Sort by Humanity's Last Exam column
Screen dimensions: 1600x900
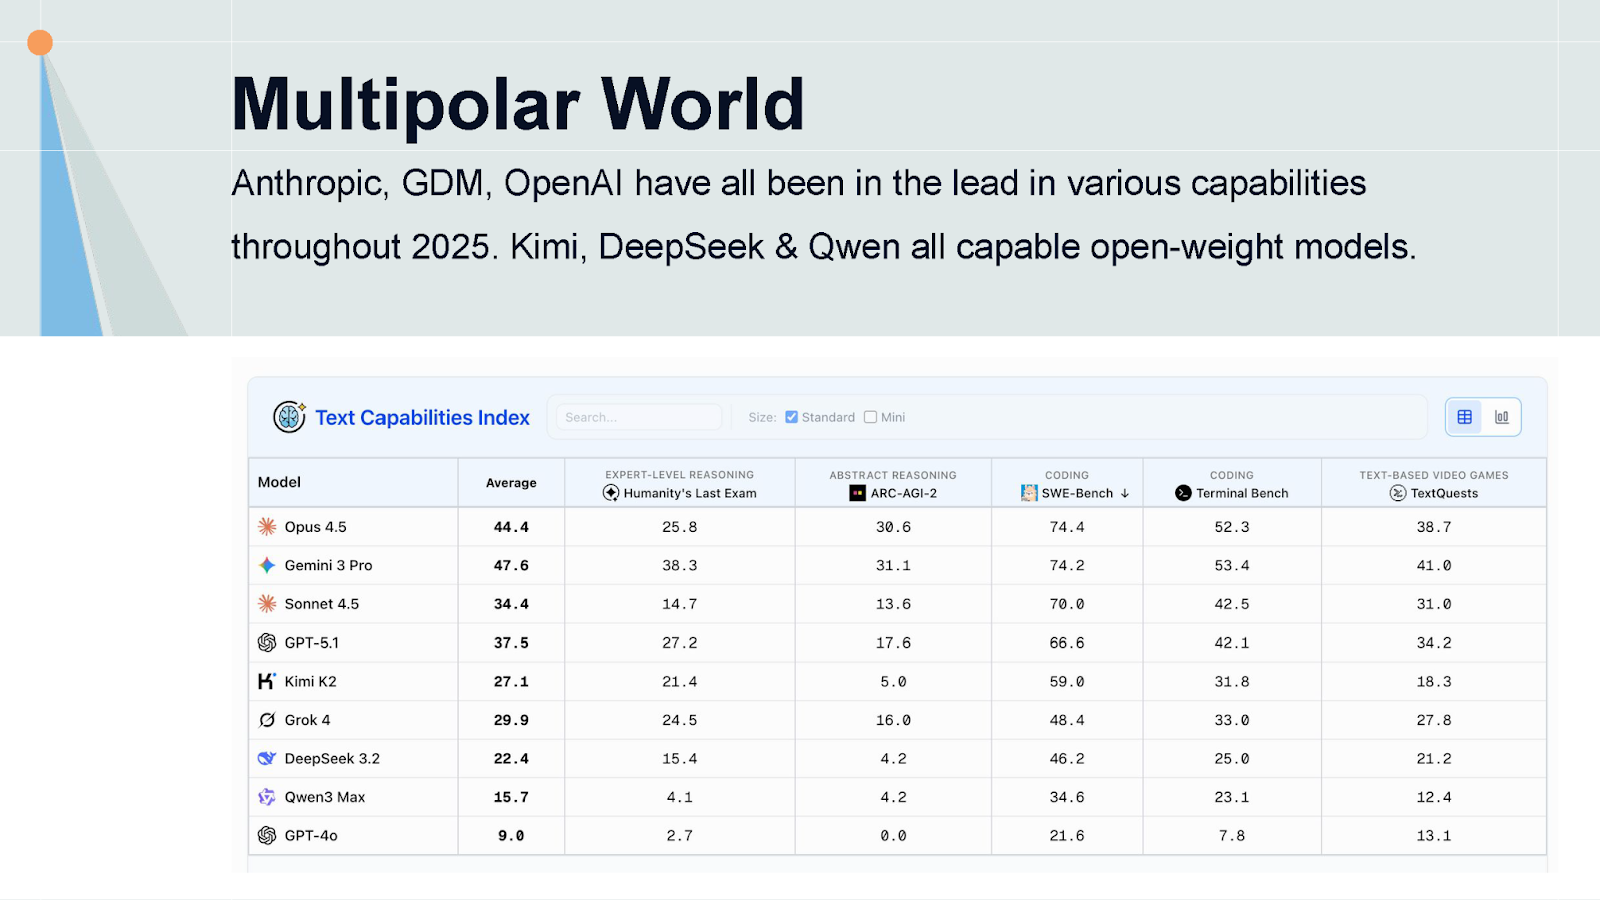(x=680, y=484)
